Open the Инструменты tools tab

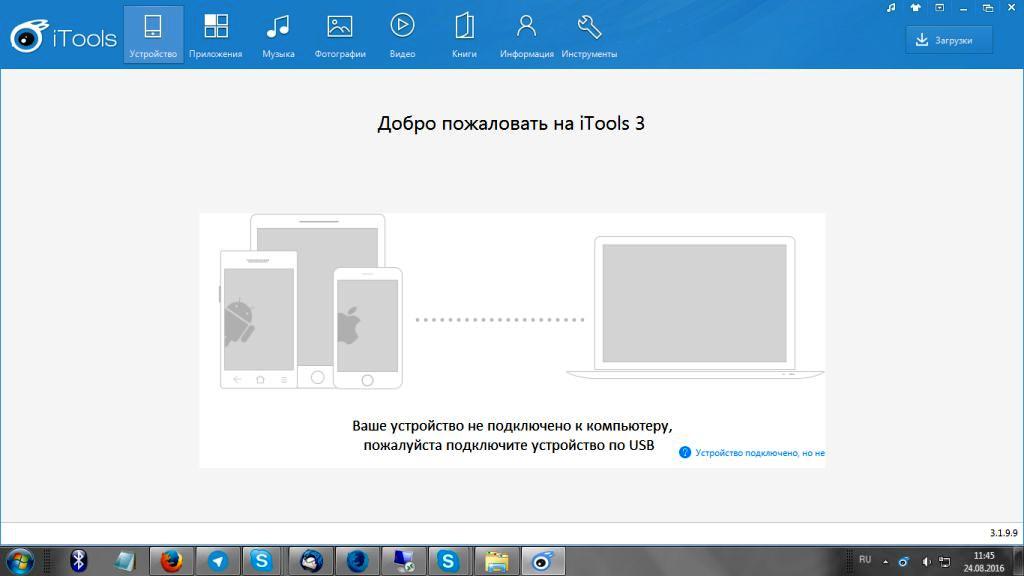(589, 35)
